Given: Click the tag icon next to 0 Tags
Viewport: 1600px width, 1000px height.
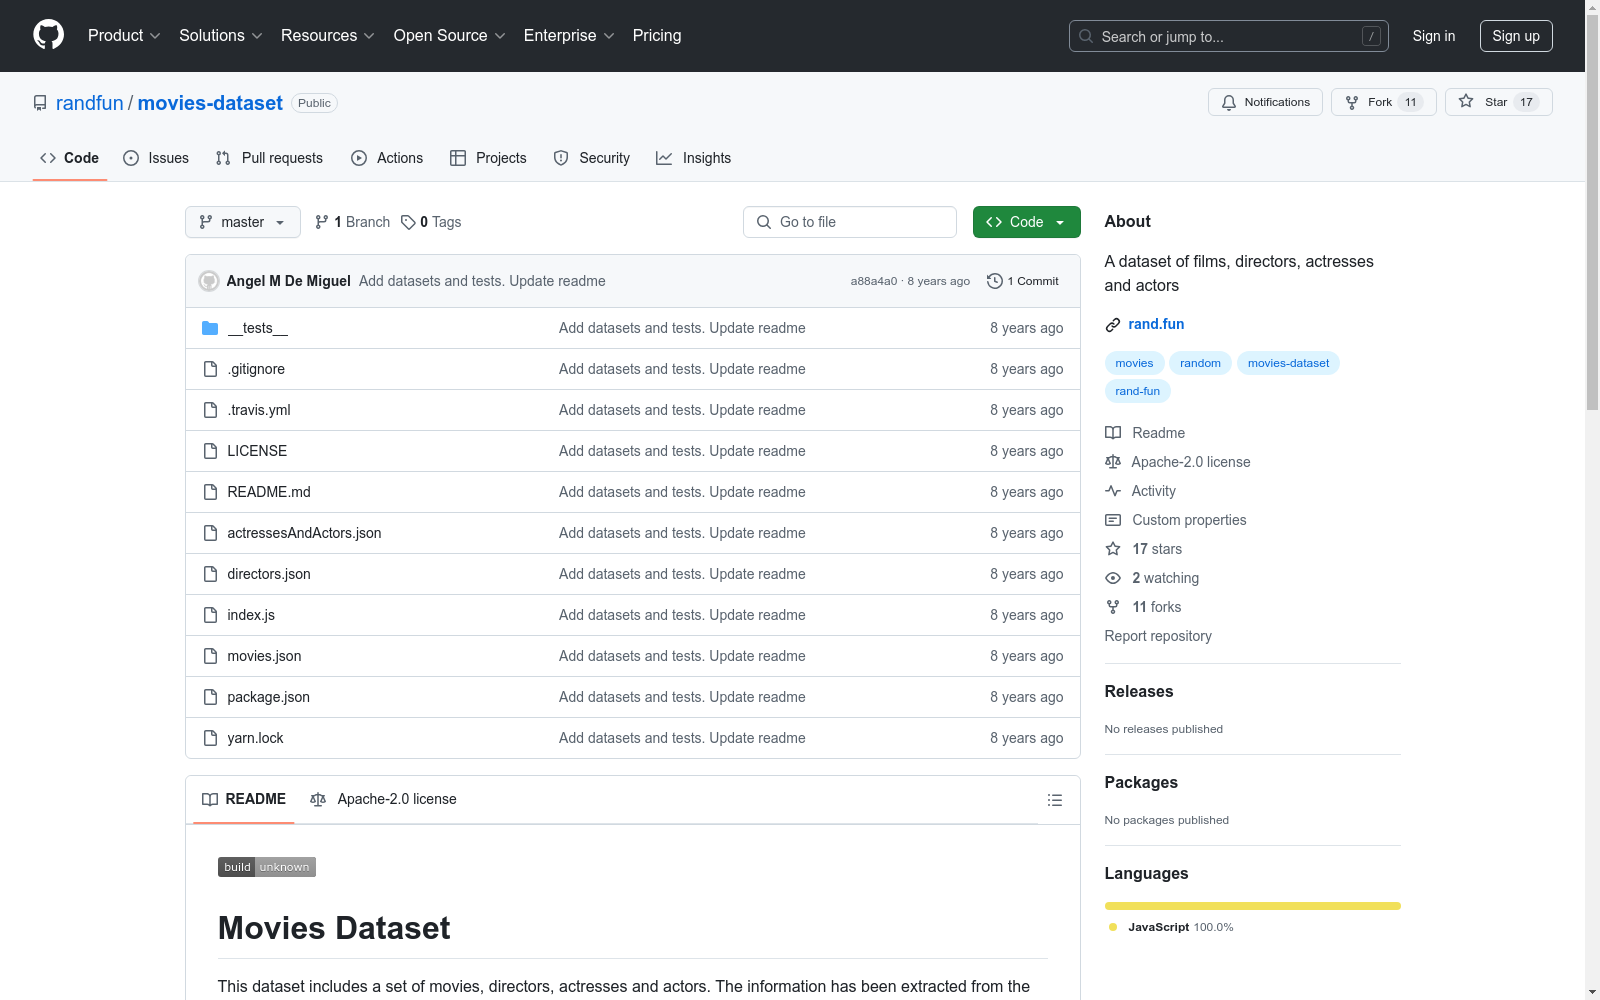Looking at the screenshot, I should (408, 222).
